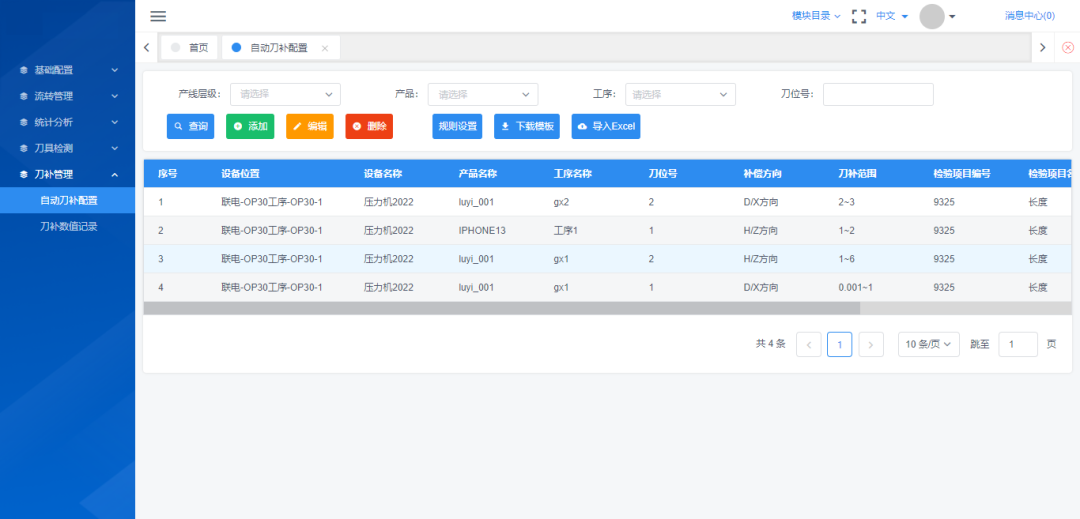The image size is (1080, 519).
Task: Open the 中文 language dropdown
Action: pos(892,16)
